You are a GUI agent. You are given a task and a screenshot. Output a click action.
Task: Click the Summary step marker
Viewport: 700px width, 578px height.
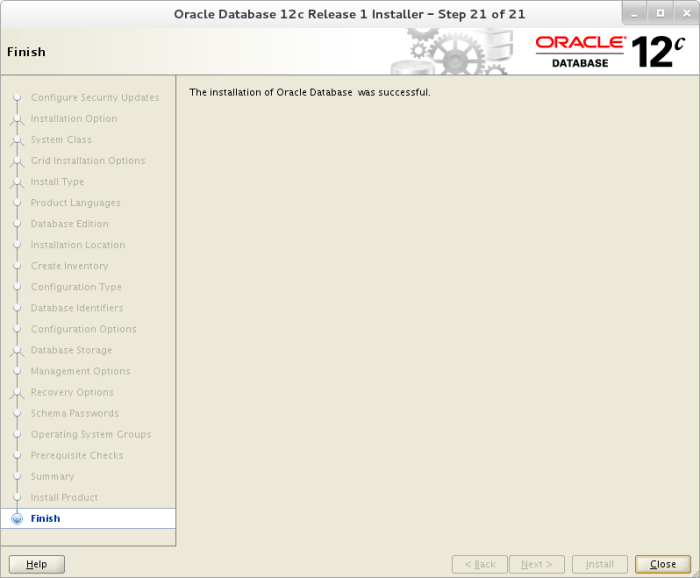coord(17,476)
